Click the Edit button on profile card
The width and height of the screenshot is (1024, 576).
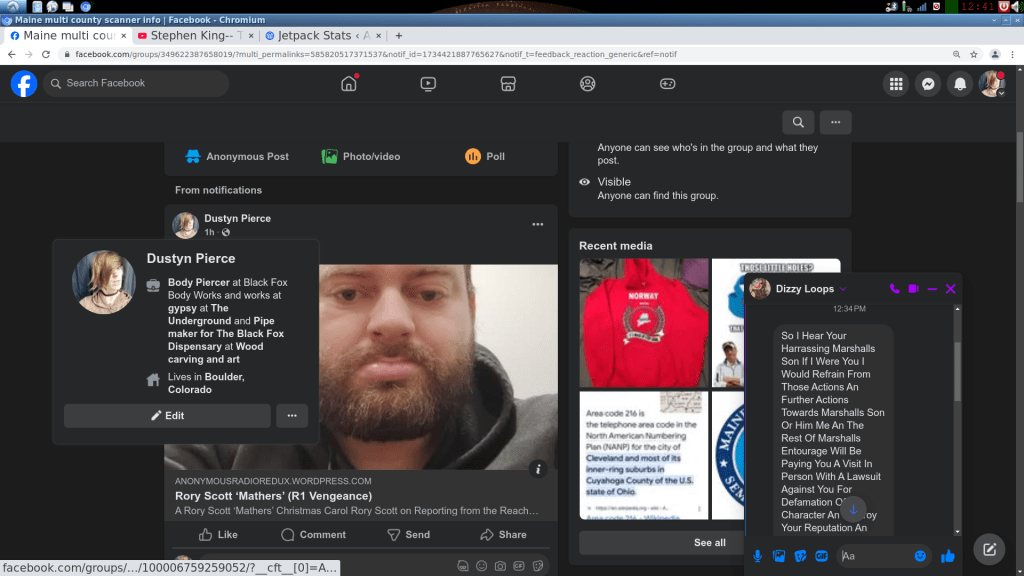(167, 416)
